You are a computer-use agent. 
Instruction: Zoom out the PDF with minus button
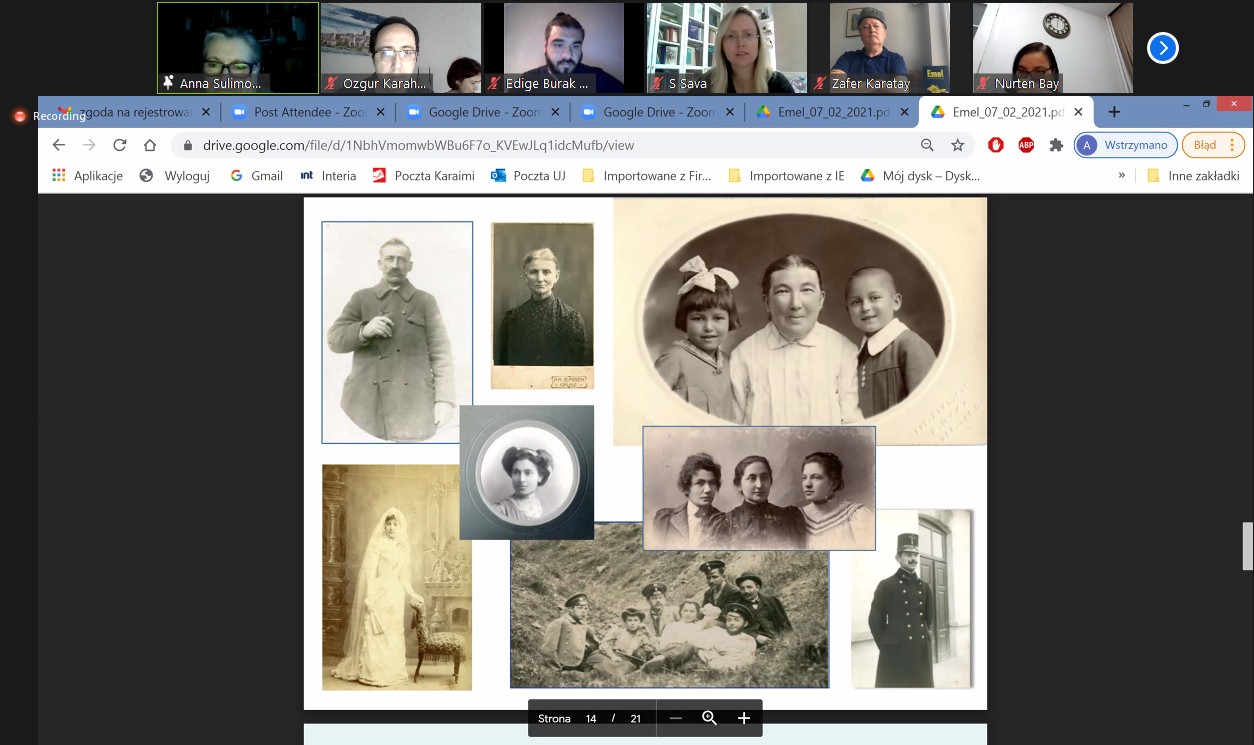(x=676, y=718)
